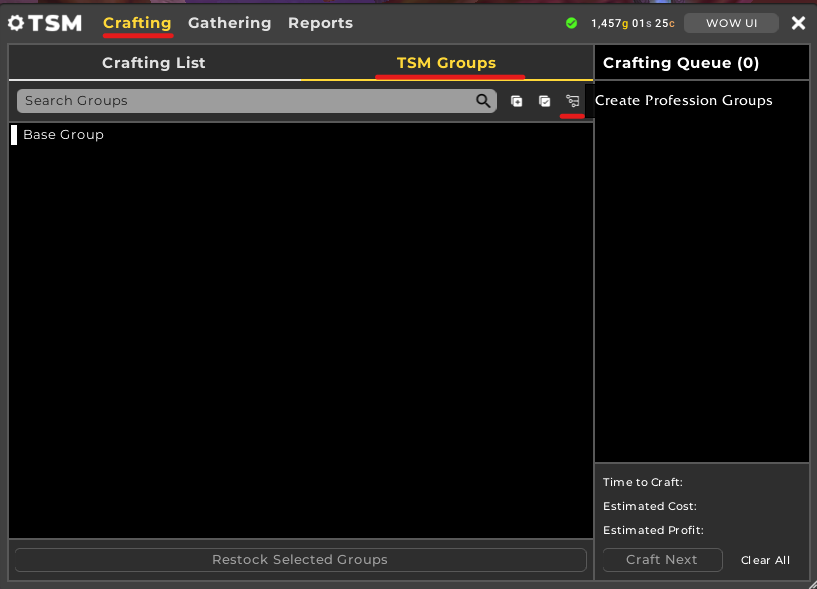Click Clear All in the crafting queue
This screenshot has width=817, height=589.
click(x=765, y=560)
